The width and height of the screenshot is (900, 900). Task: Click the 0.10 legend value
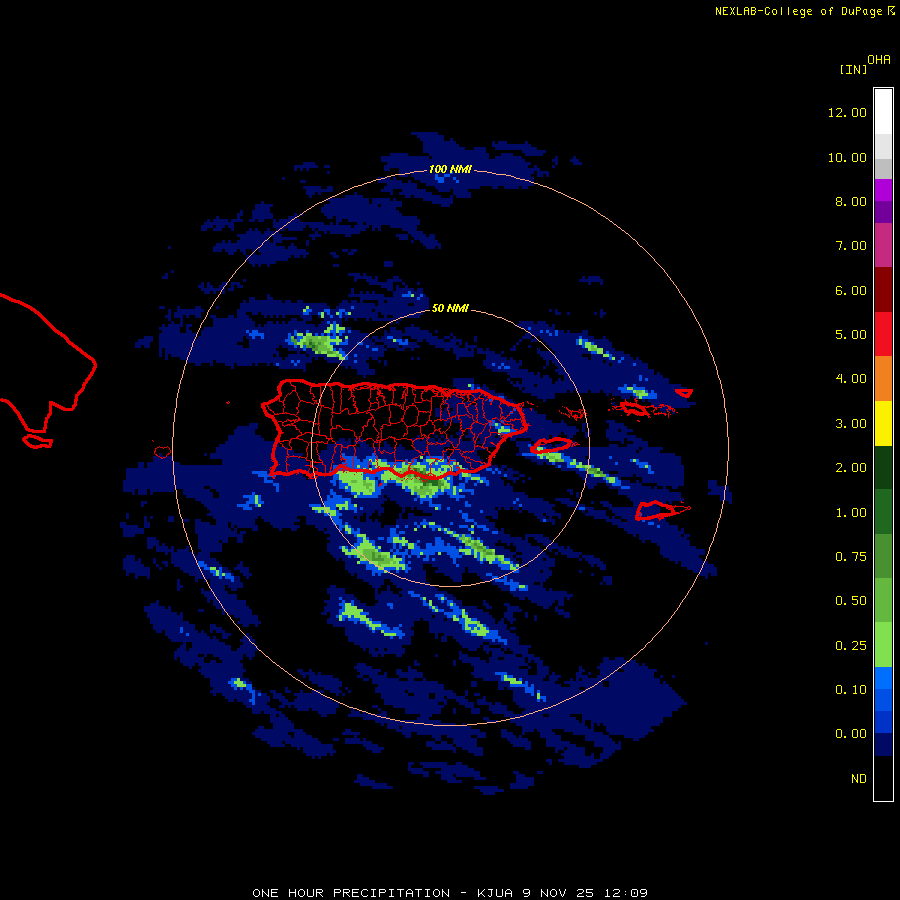pos(851,690)
